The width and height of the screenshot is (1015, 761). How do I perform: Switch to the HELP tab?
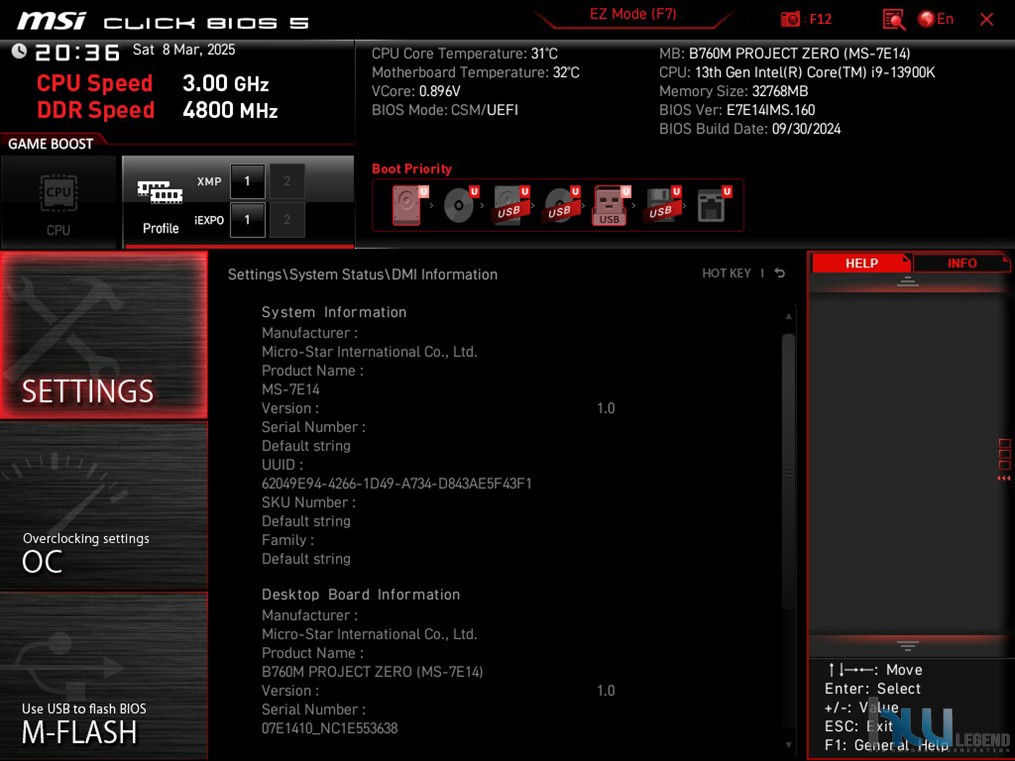point(861,263)
